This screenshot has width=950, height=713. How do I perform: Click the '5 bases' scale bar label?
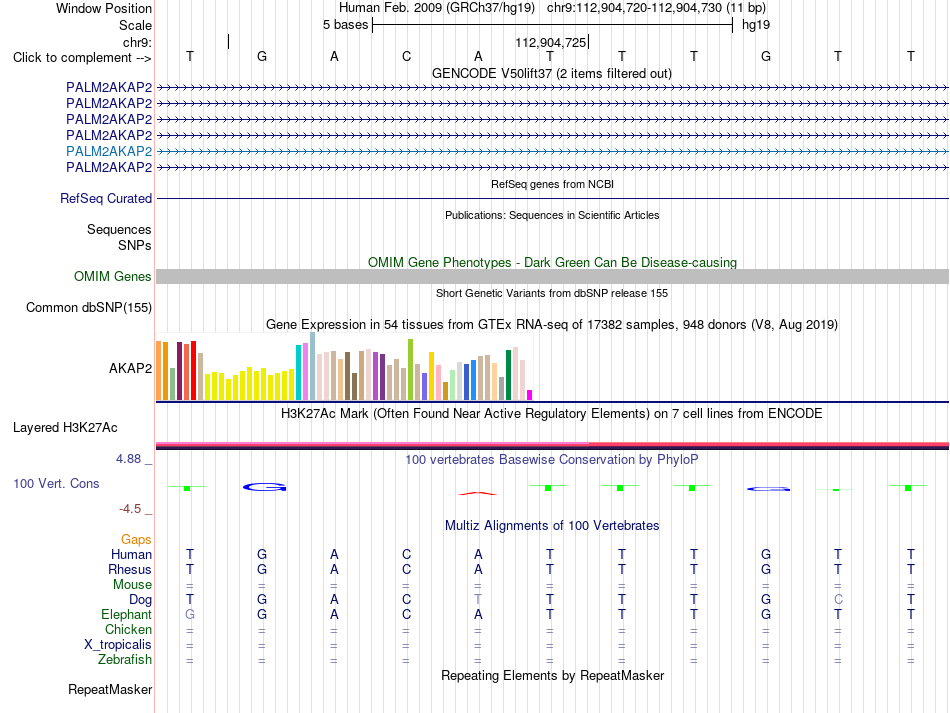click(x=345, y=25)
